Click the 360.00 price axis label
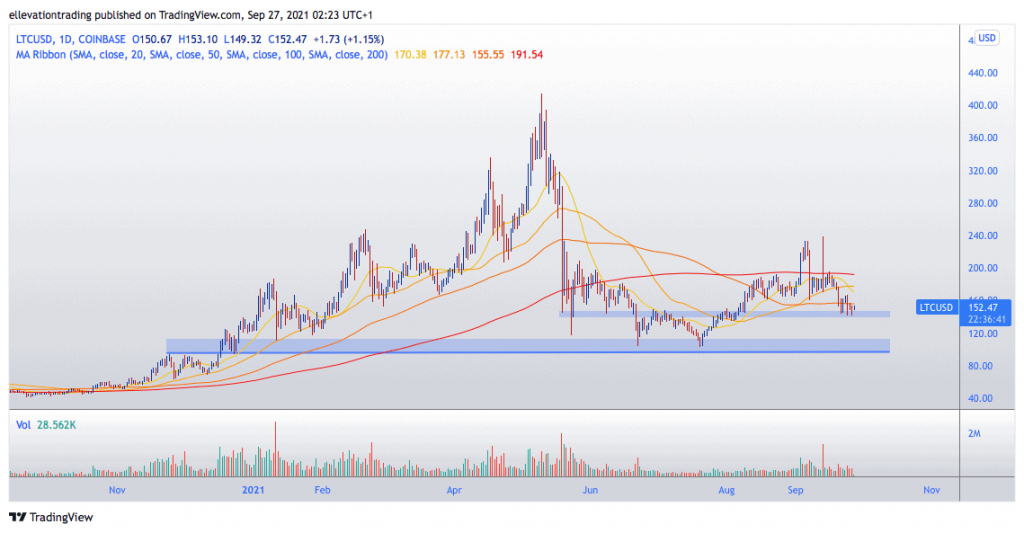1024x533 pixels. tap(982, 138)
